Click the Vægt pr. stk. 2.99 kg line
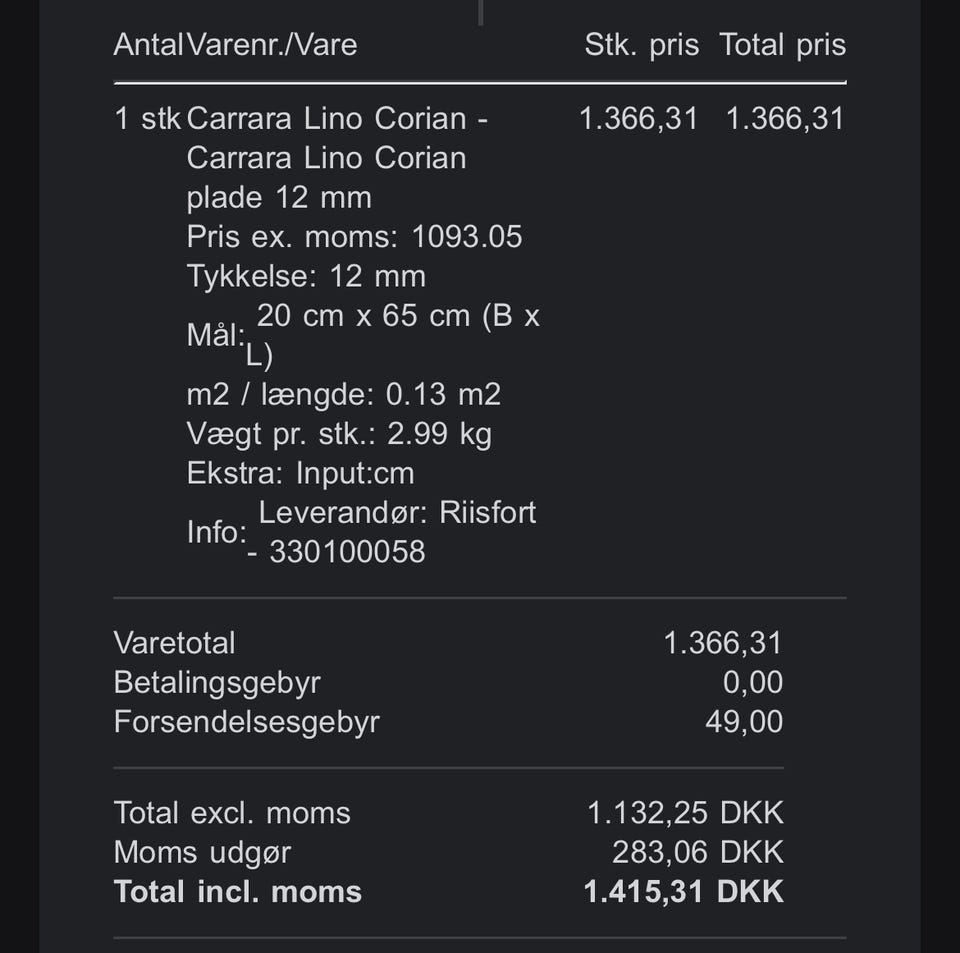Screen dimensions: 960x953 click(x=339, y=434)
